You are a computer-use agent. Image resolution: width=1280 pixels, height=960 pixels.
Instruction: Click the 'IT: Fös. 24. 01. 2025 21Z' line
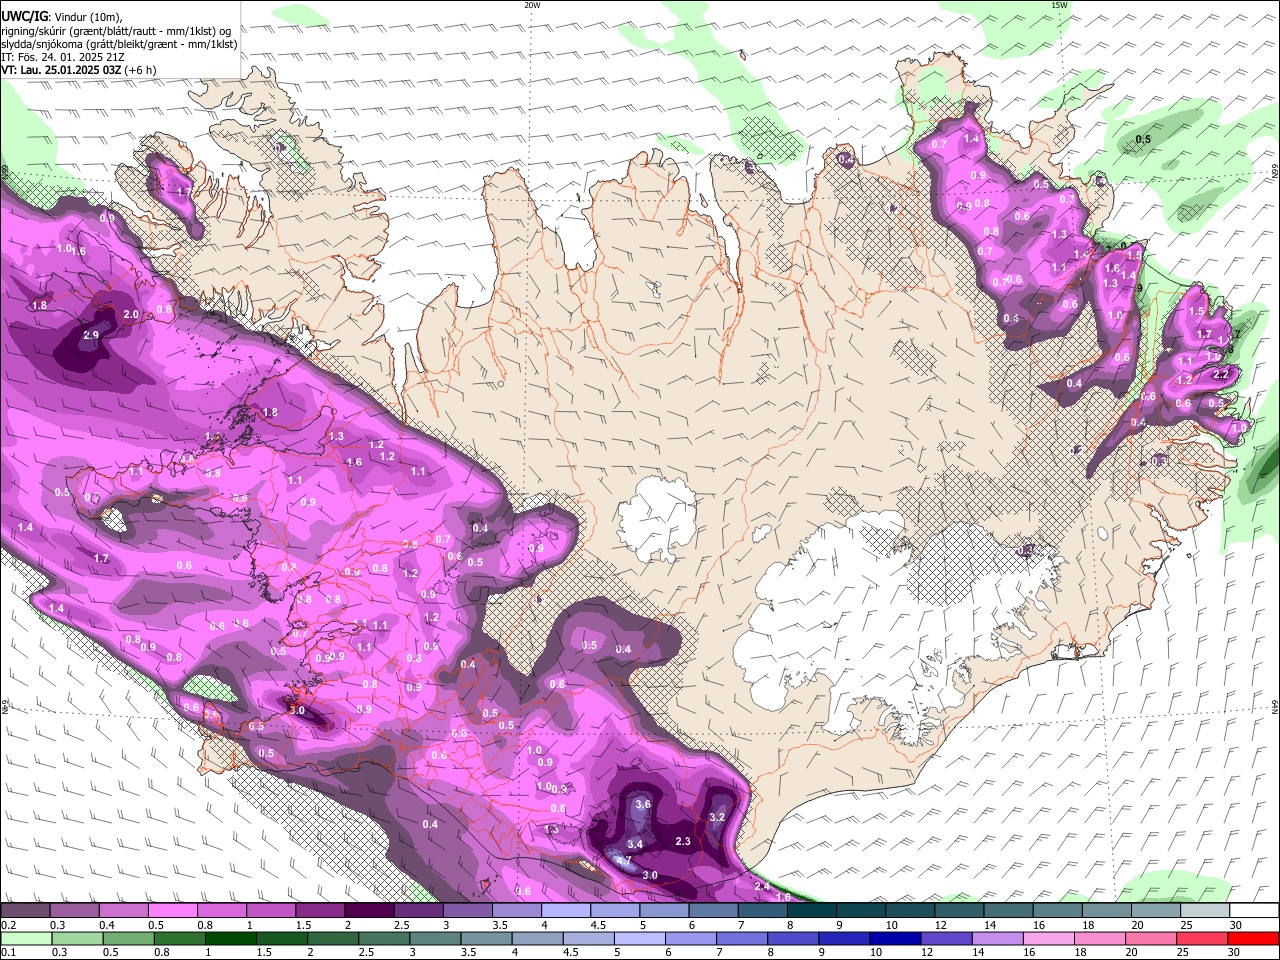63,57
